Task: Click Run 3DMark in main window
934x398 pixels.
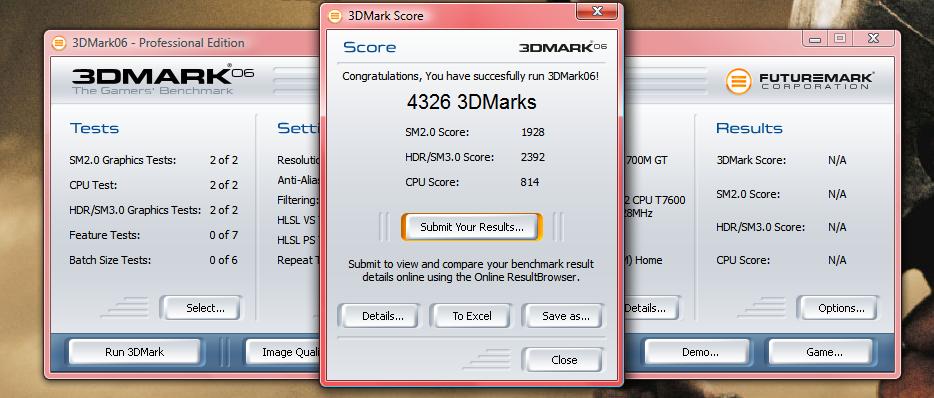Action: 135,352
